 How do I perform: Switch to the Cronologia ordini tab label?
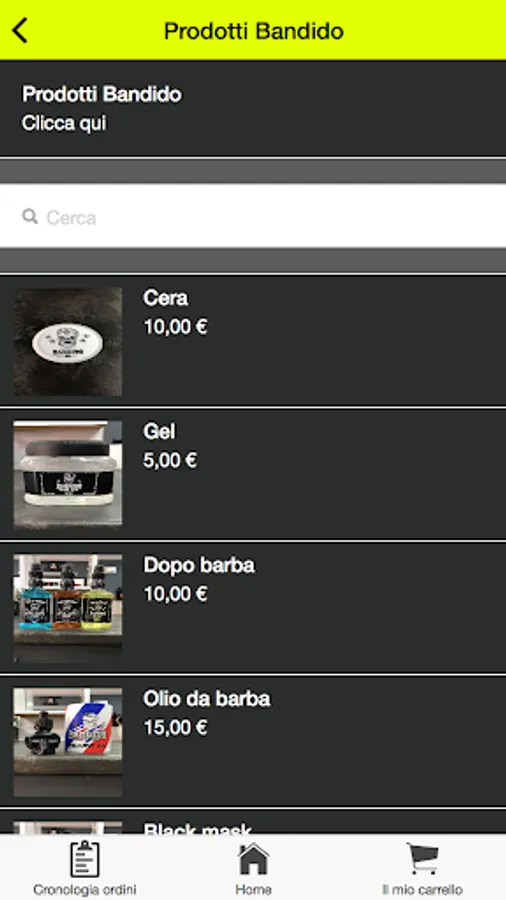[x=84, y=890]
